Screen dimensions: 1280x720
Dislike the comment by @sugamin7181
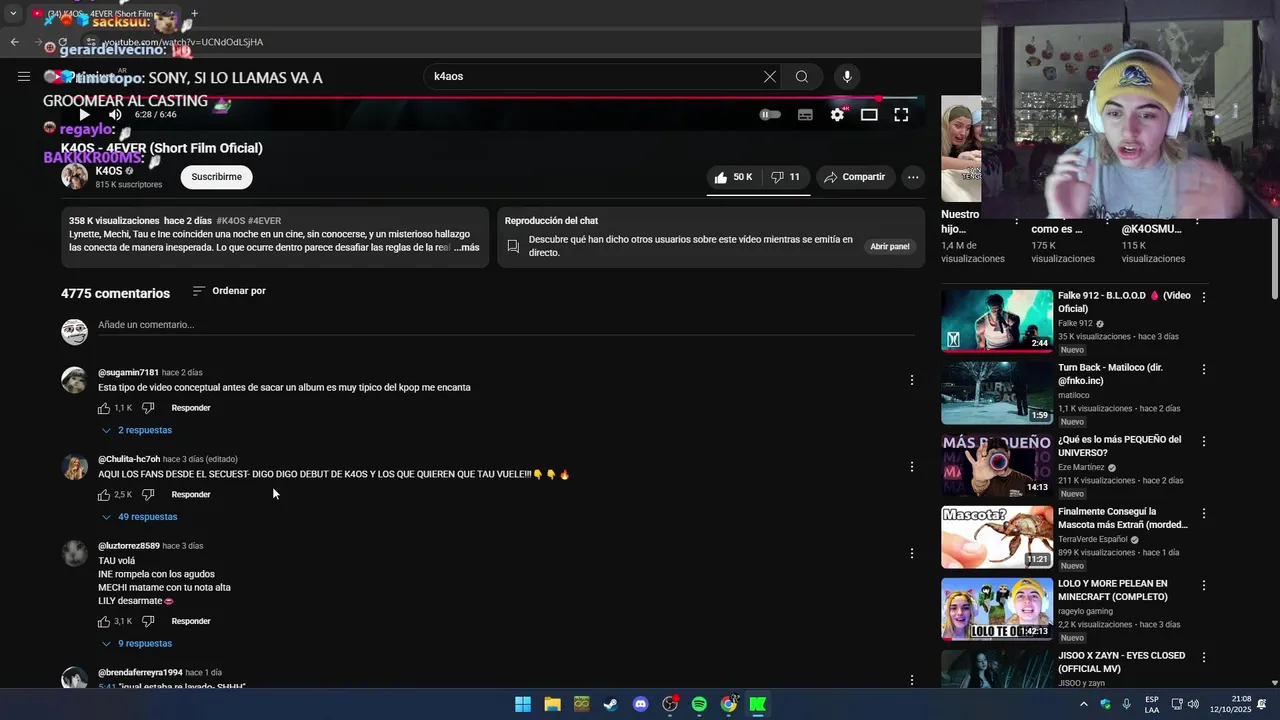click(148, 408)
